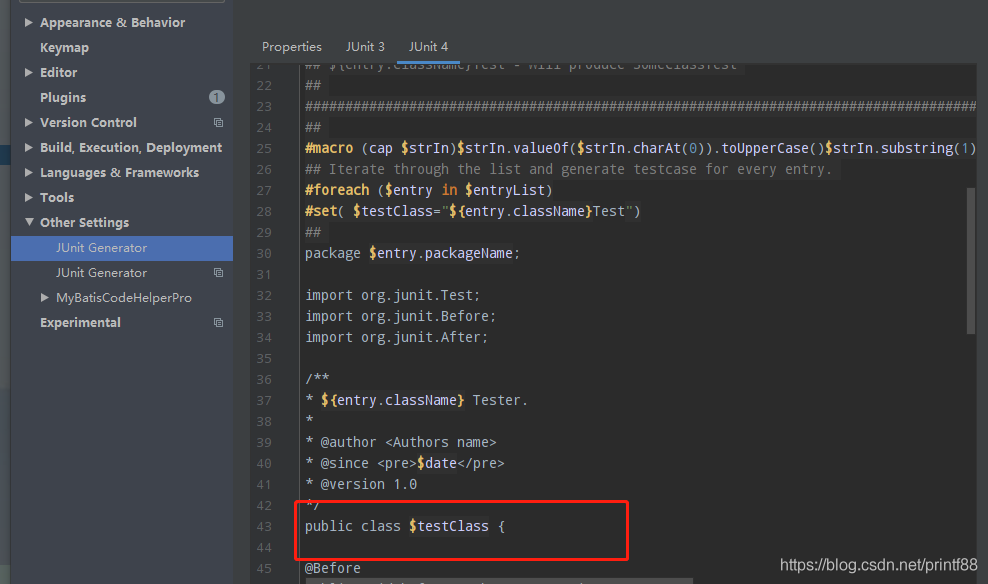This screenshot has height=584, width=988.
Task: Click the project-scope icon beside Experimental
Action: 218,323
